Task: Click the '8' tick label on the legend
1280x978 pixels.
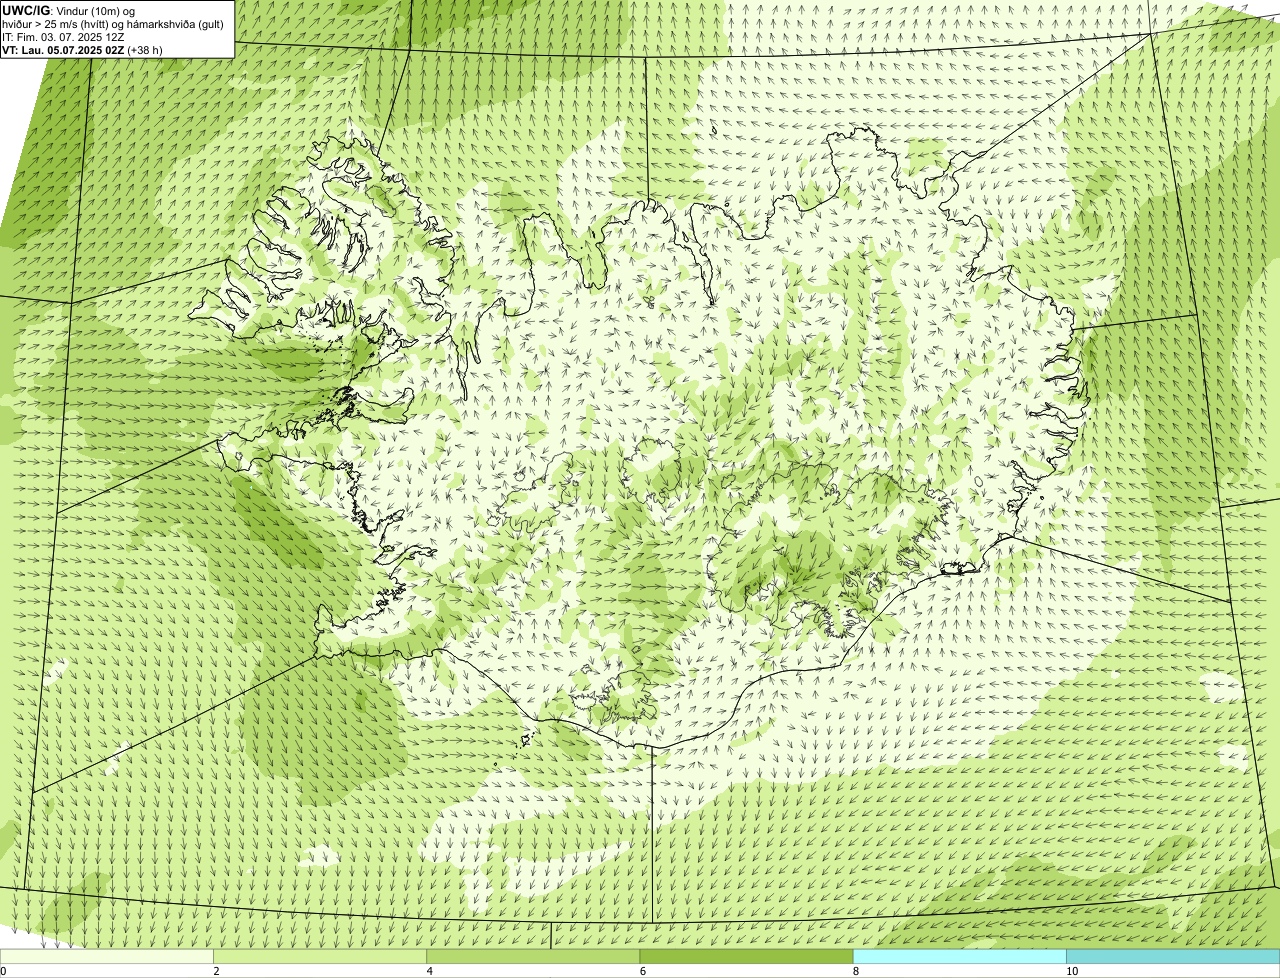Action: (x=855, y=971)
